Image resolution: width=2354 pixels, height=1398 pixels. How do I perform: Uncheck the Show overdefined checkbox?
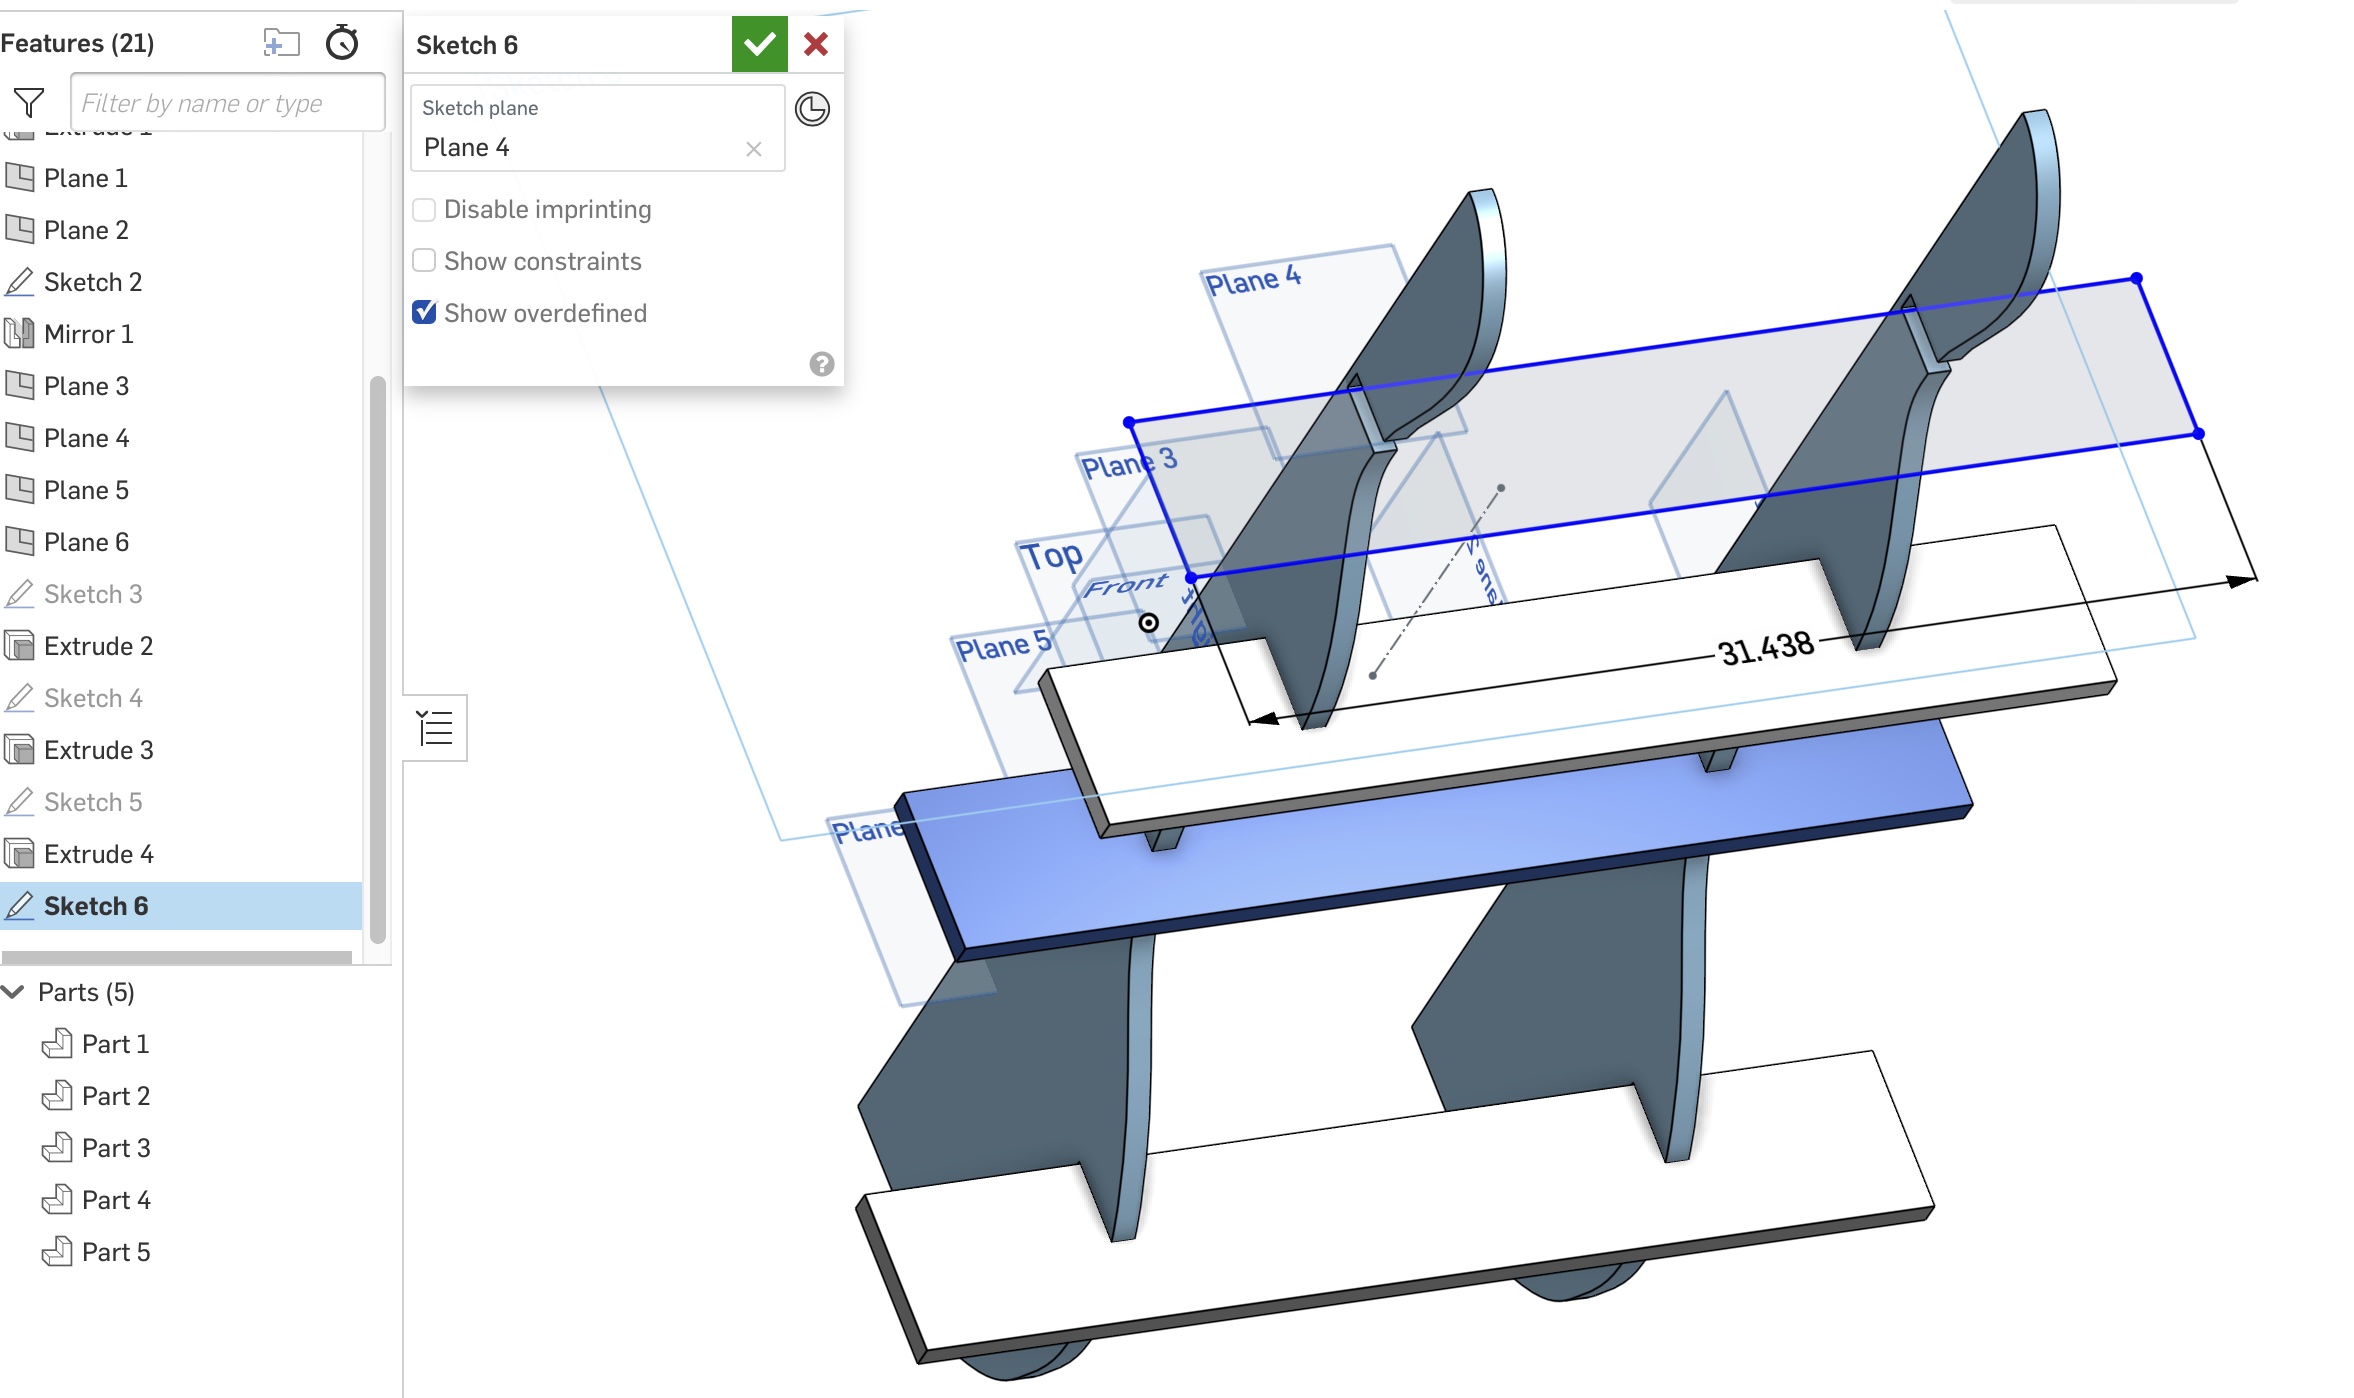pyautogui.click(x=424, y=313)
